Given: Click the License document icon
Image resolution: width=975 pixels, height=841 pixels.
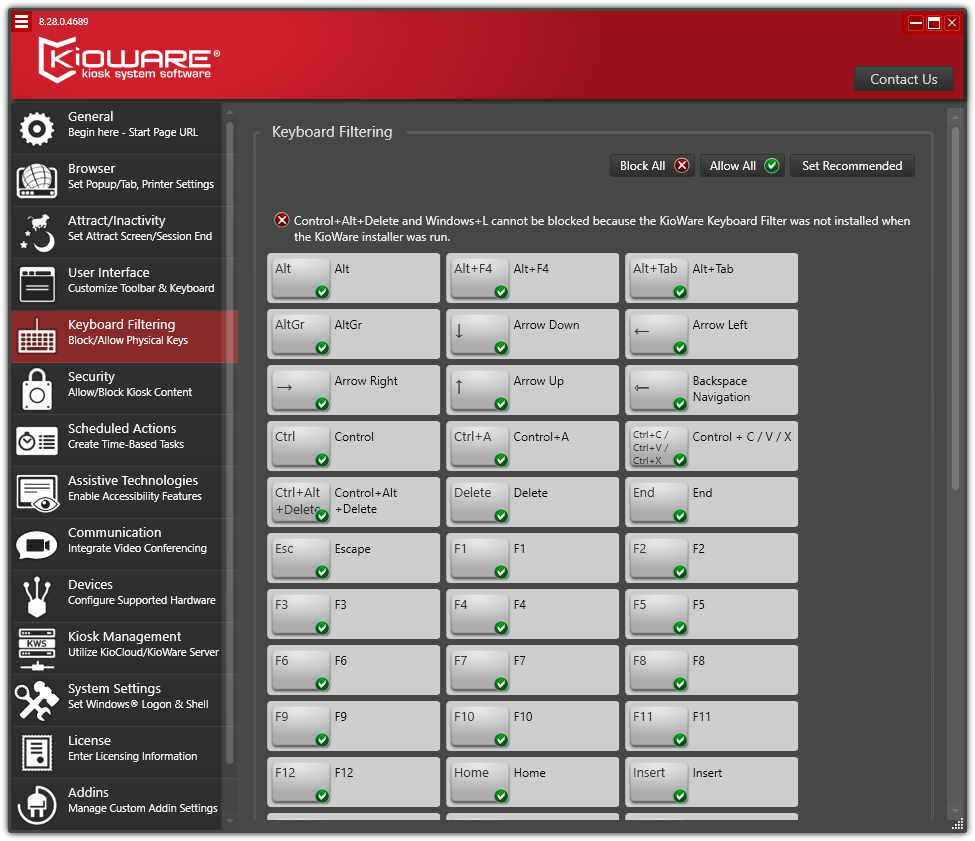Looking at the screenshot, I should [x=37, y=753].
